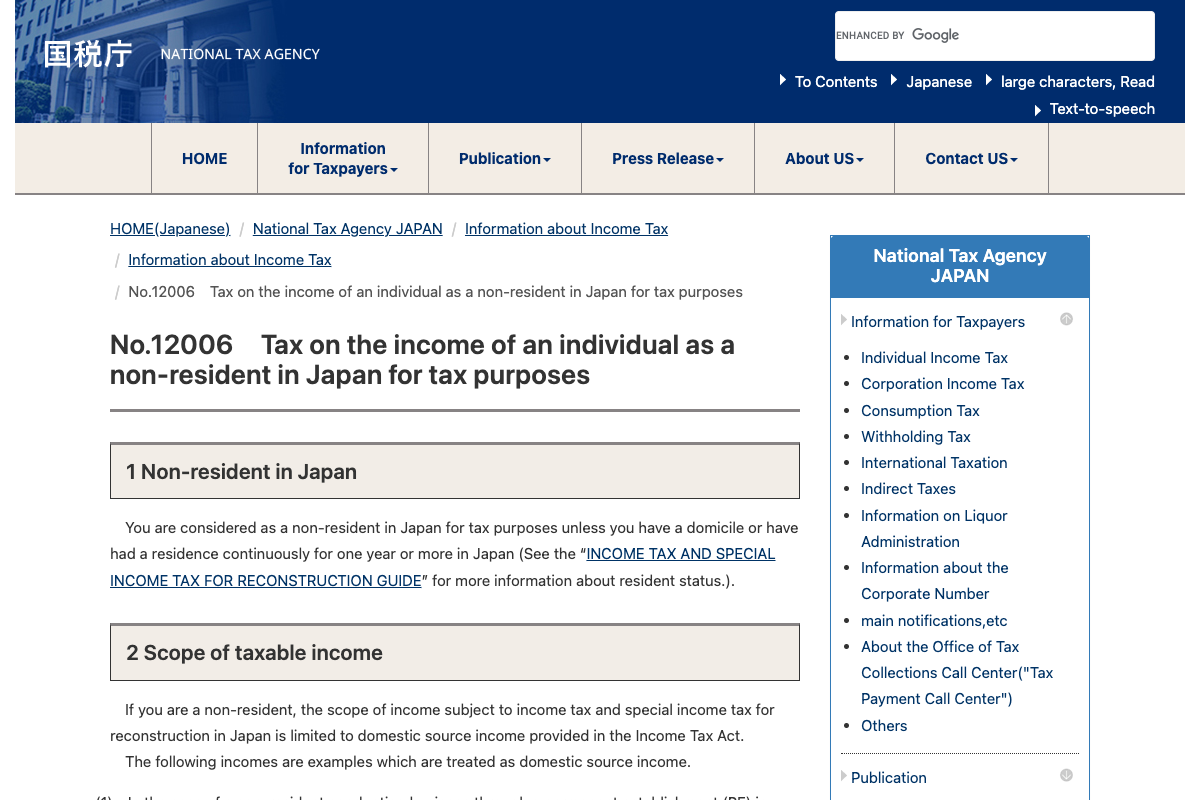This screenshot has width=1200, height=800.
Task: Open Individual Income Tax sidebar link
Action: (934, 358)
